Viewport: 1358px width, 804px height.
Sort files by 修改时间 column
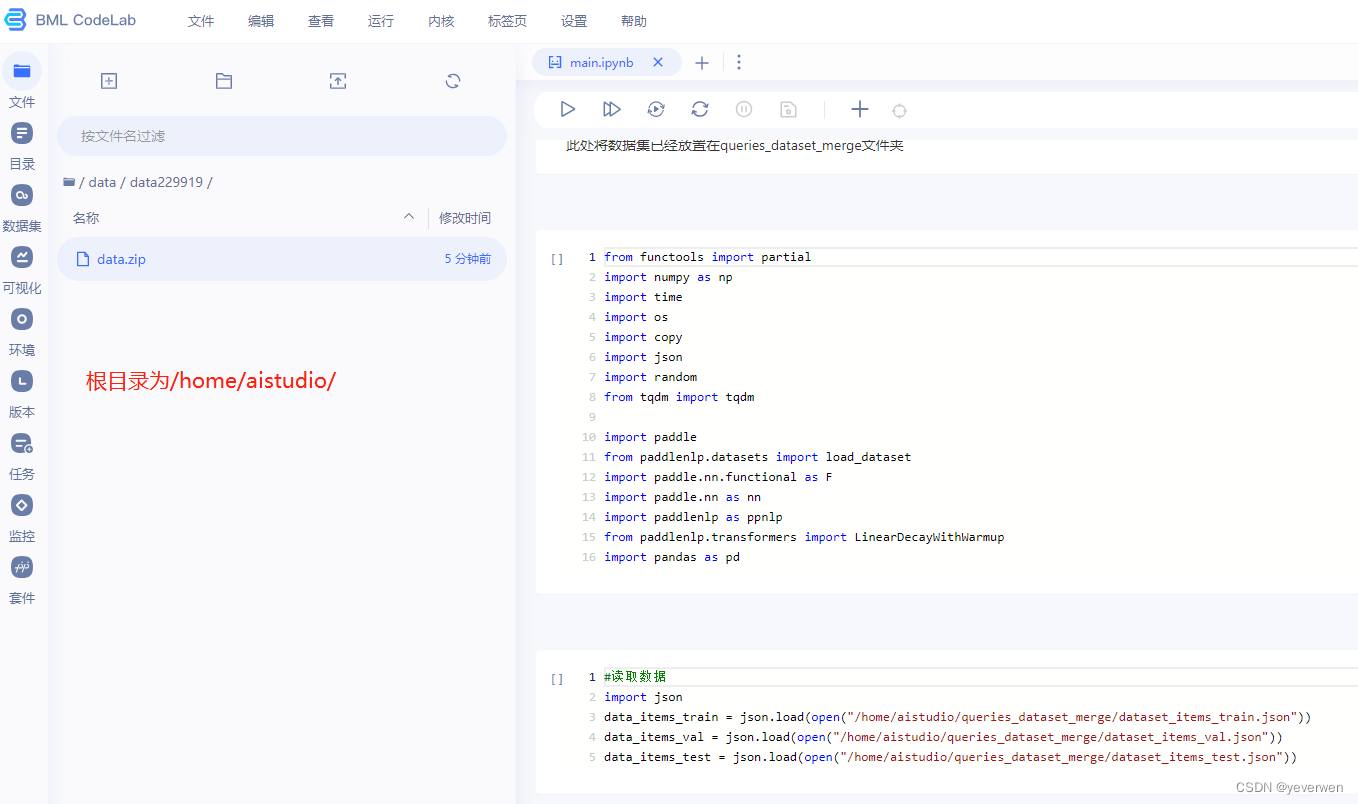pyautogui.click(x=465, y=218)
